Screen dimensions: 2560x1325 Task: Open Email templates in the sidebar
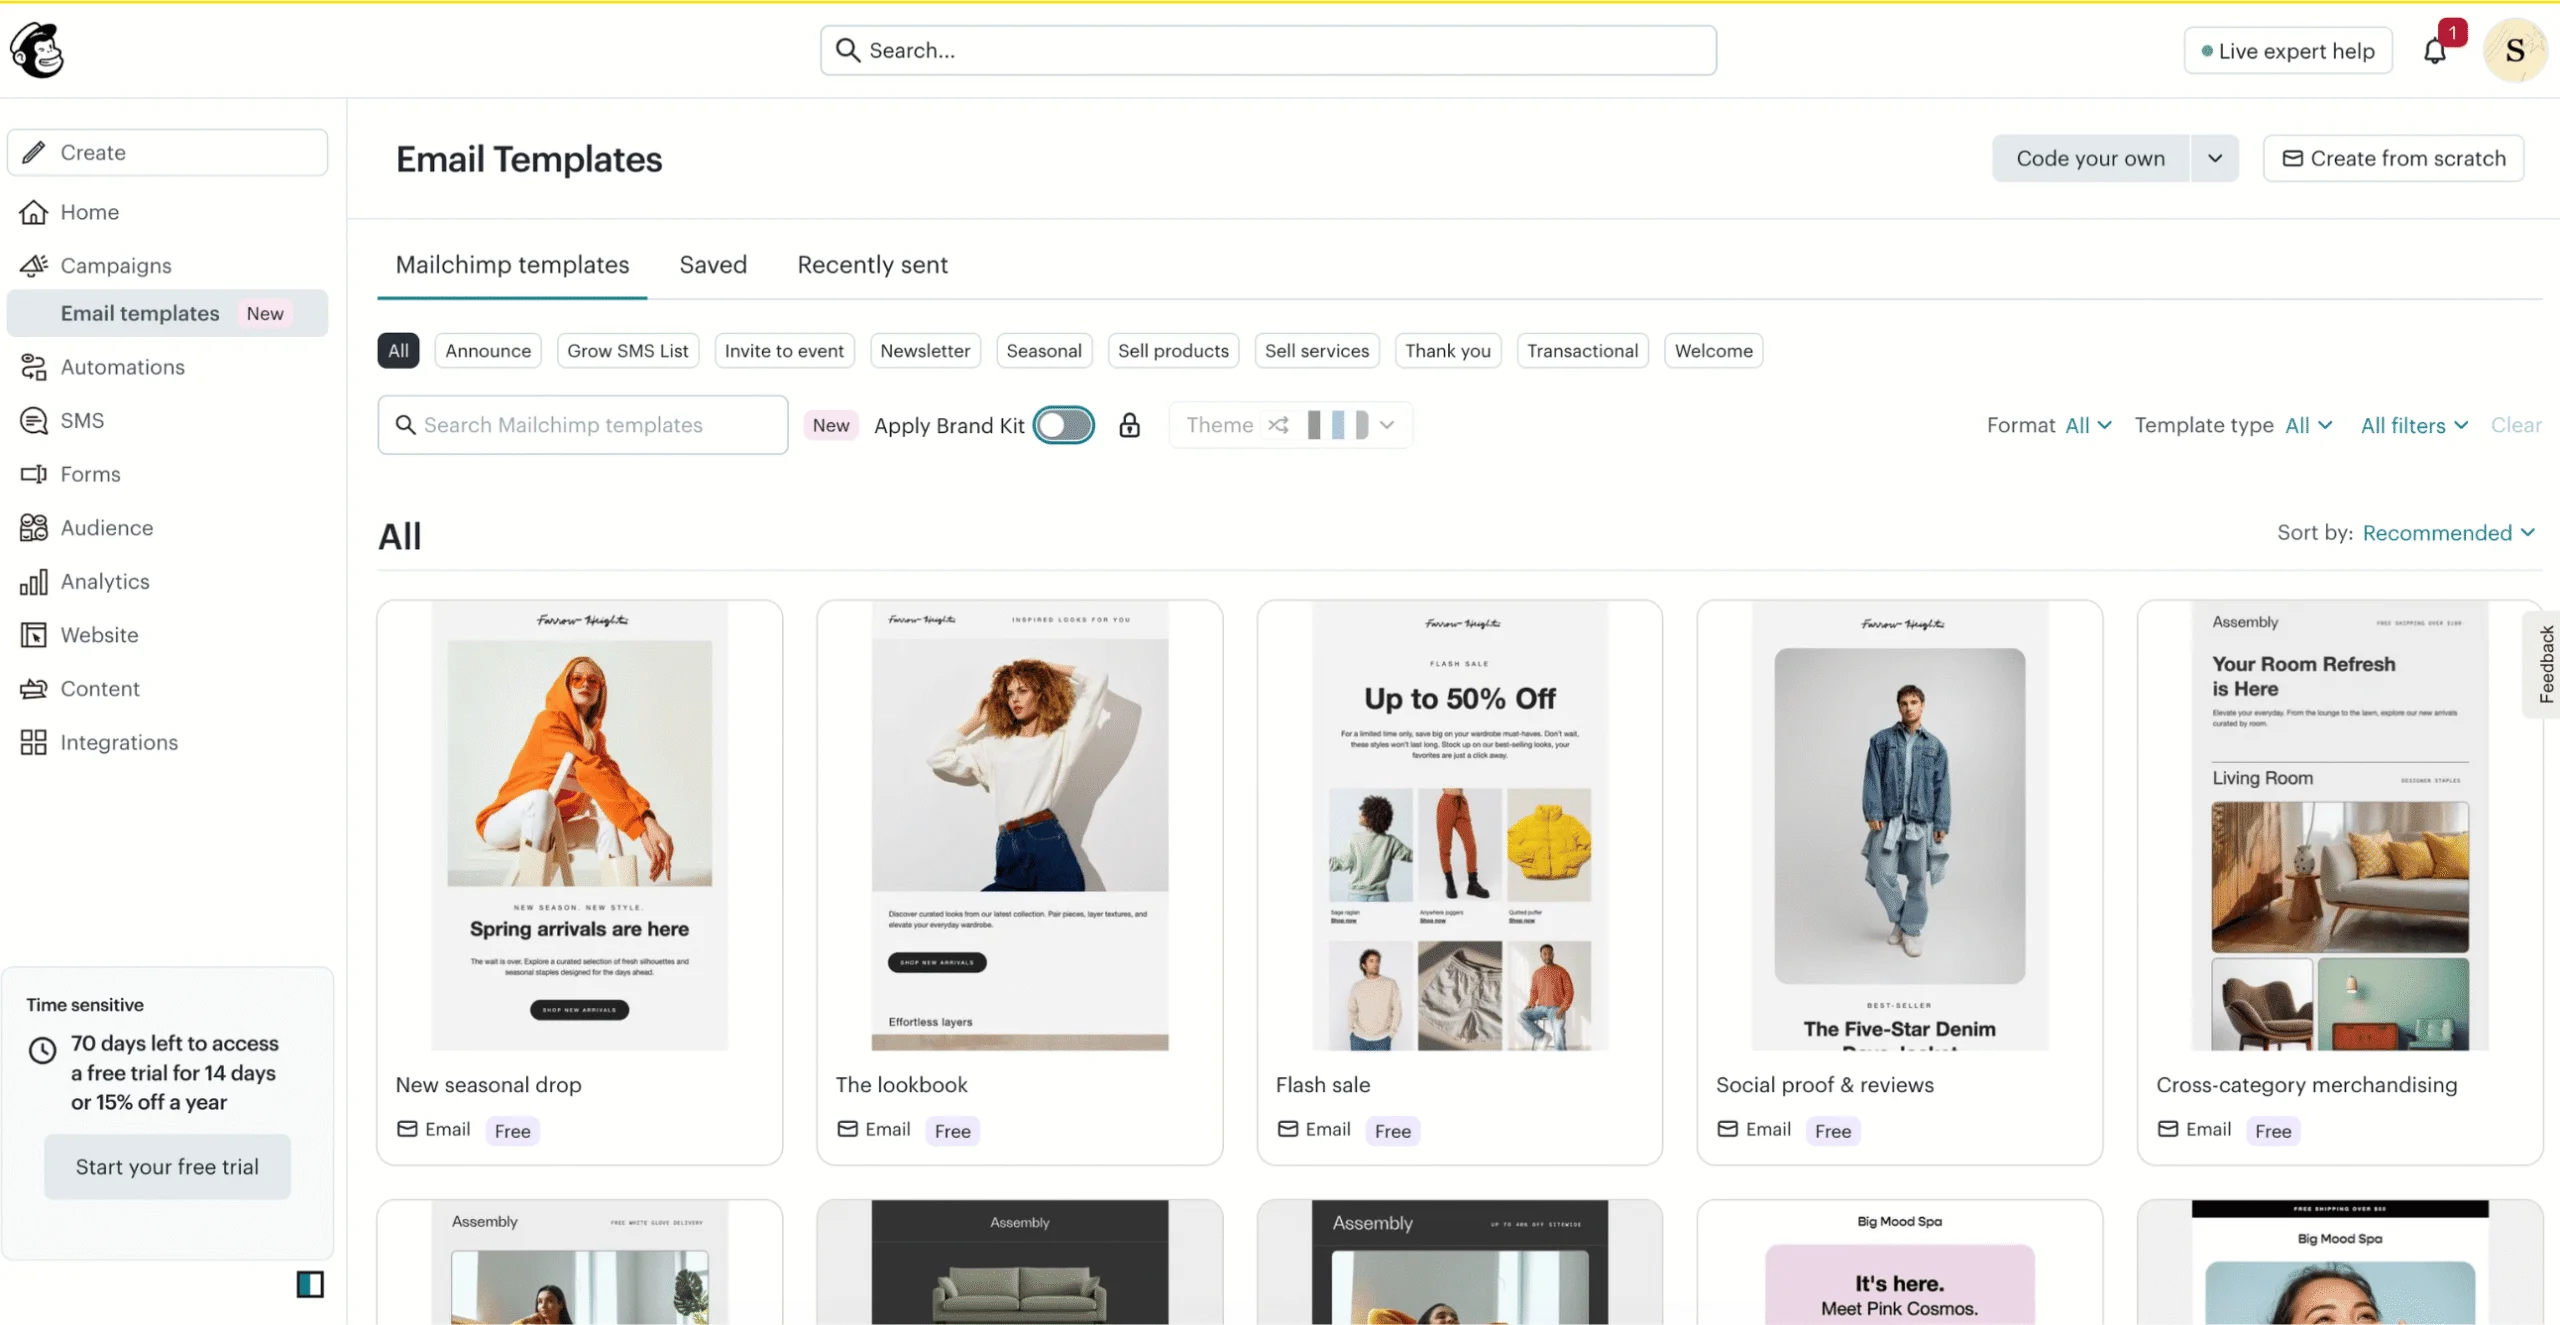167,313
